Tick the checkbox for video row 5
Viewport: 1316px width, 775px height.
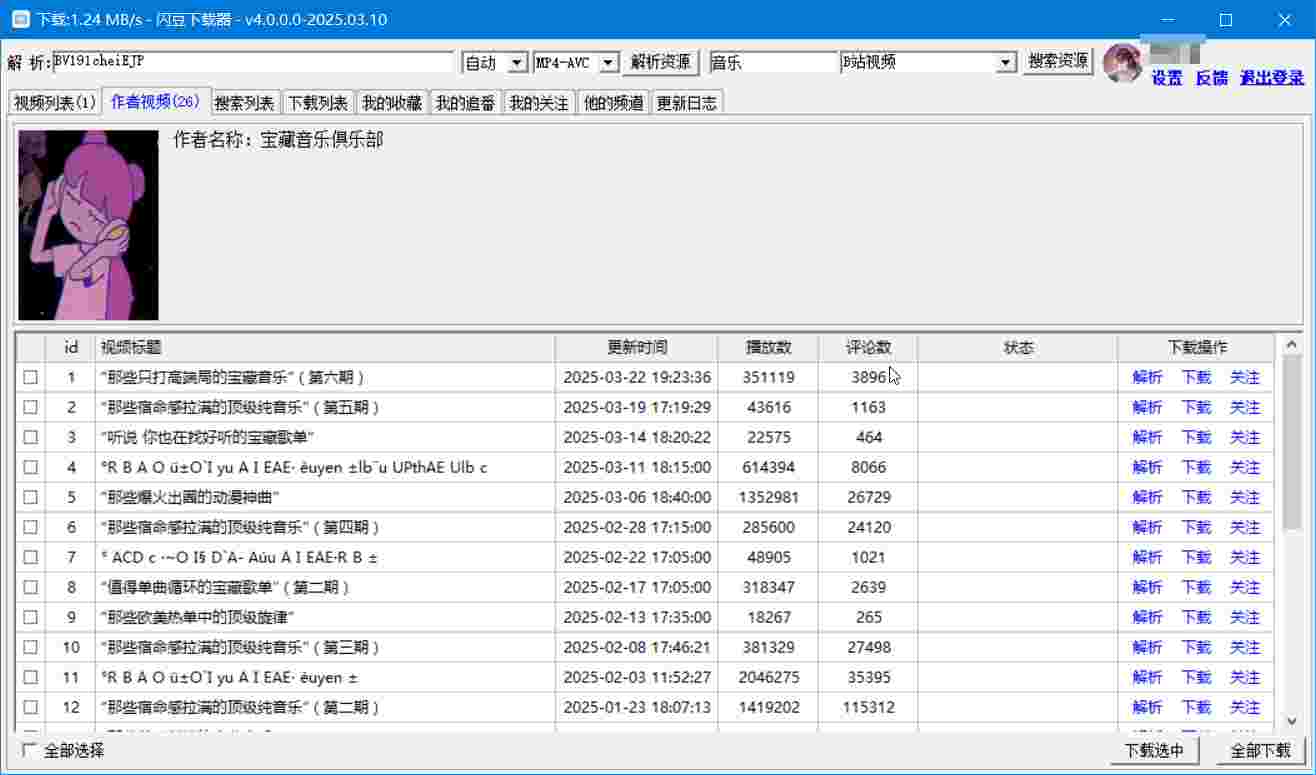31,497
